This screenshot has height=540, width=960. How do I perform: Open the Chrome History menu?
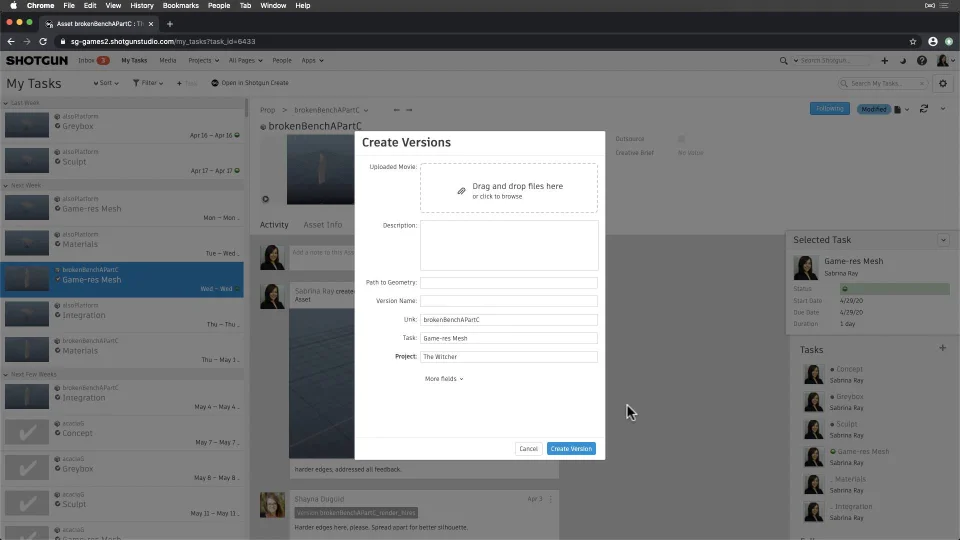(141, 6)
